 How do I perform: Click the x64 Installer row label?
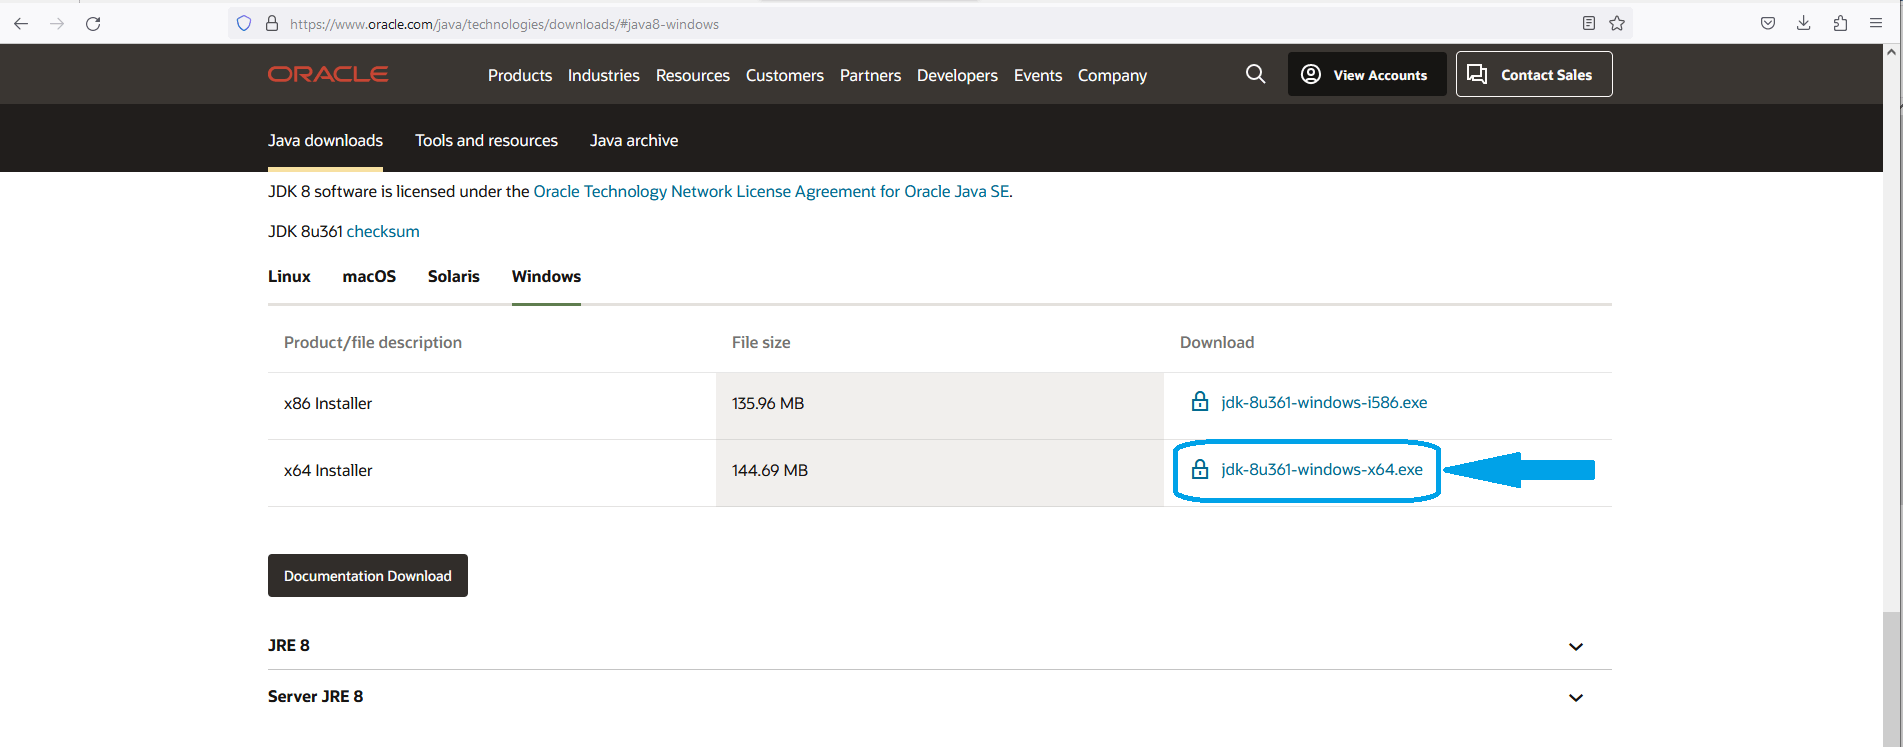tap(328, 470)
